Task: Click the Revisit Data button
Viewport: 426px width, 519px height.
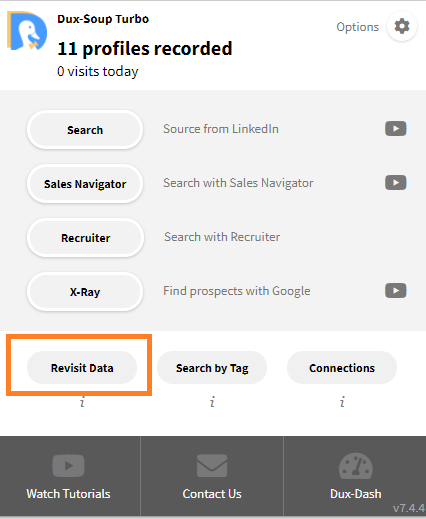Action: point(82,368)
